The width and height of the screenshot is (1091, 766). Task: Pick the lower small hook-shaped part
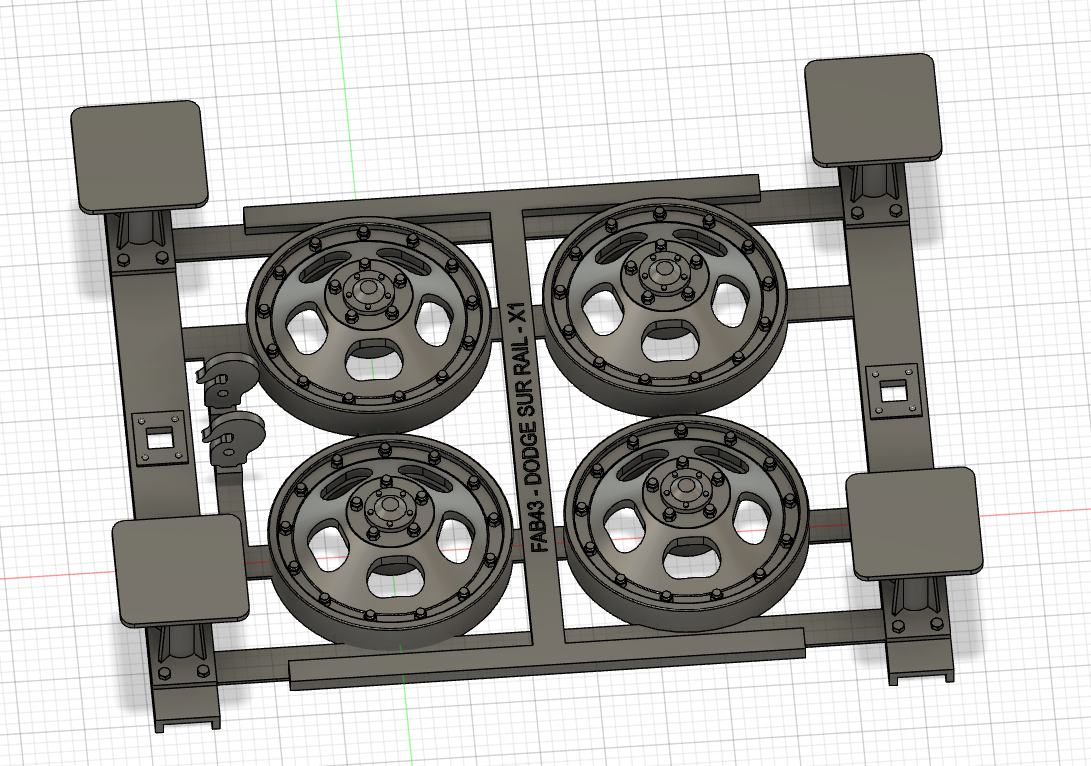234,438
